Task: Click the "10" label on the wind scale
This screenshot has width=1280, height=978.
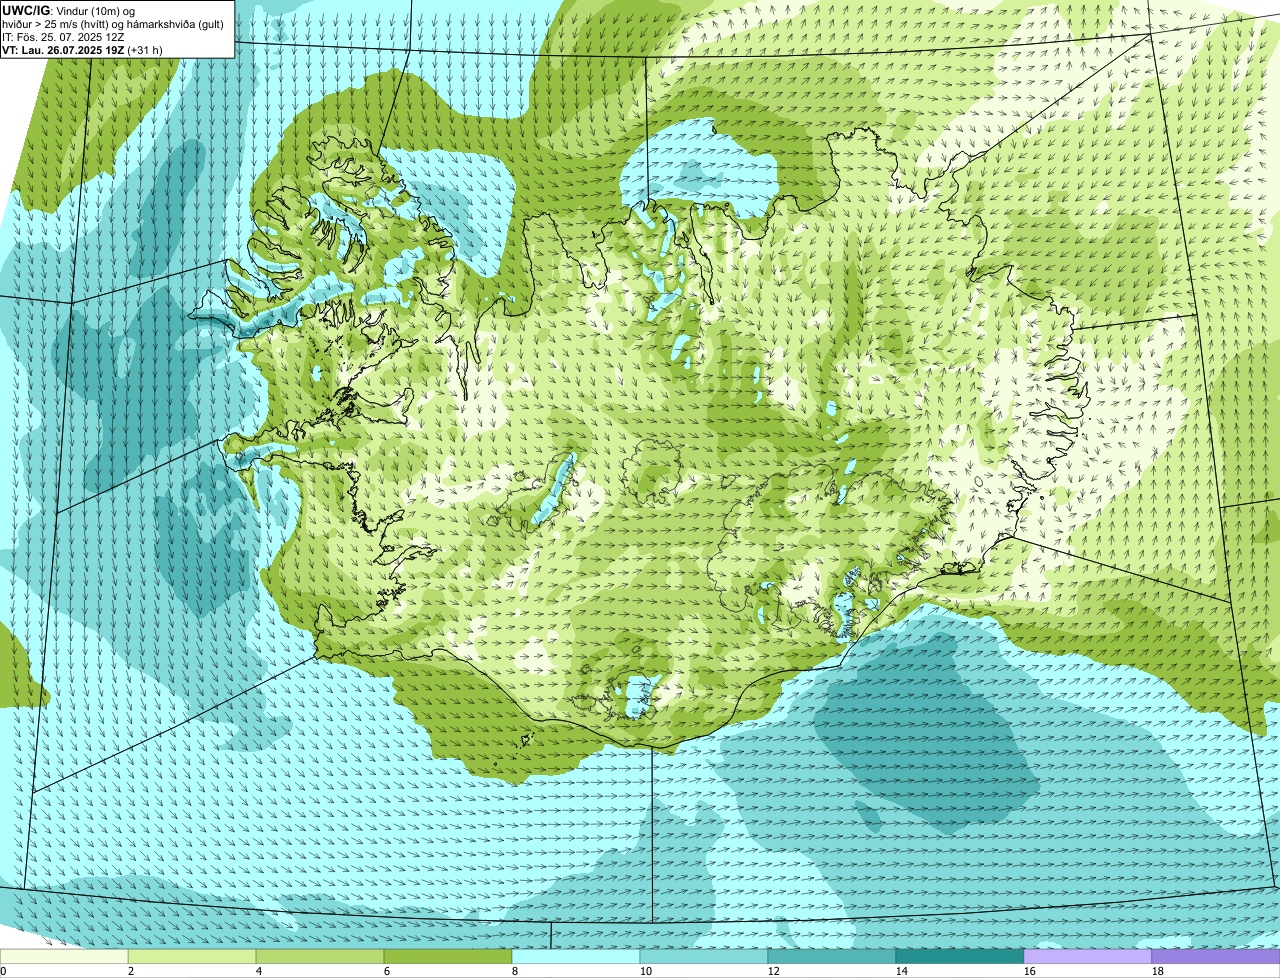Action: tap(646, 971)
